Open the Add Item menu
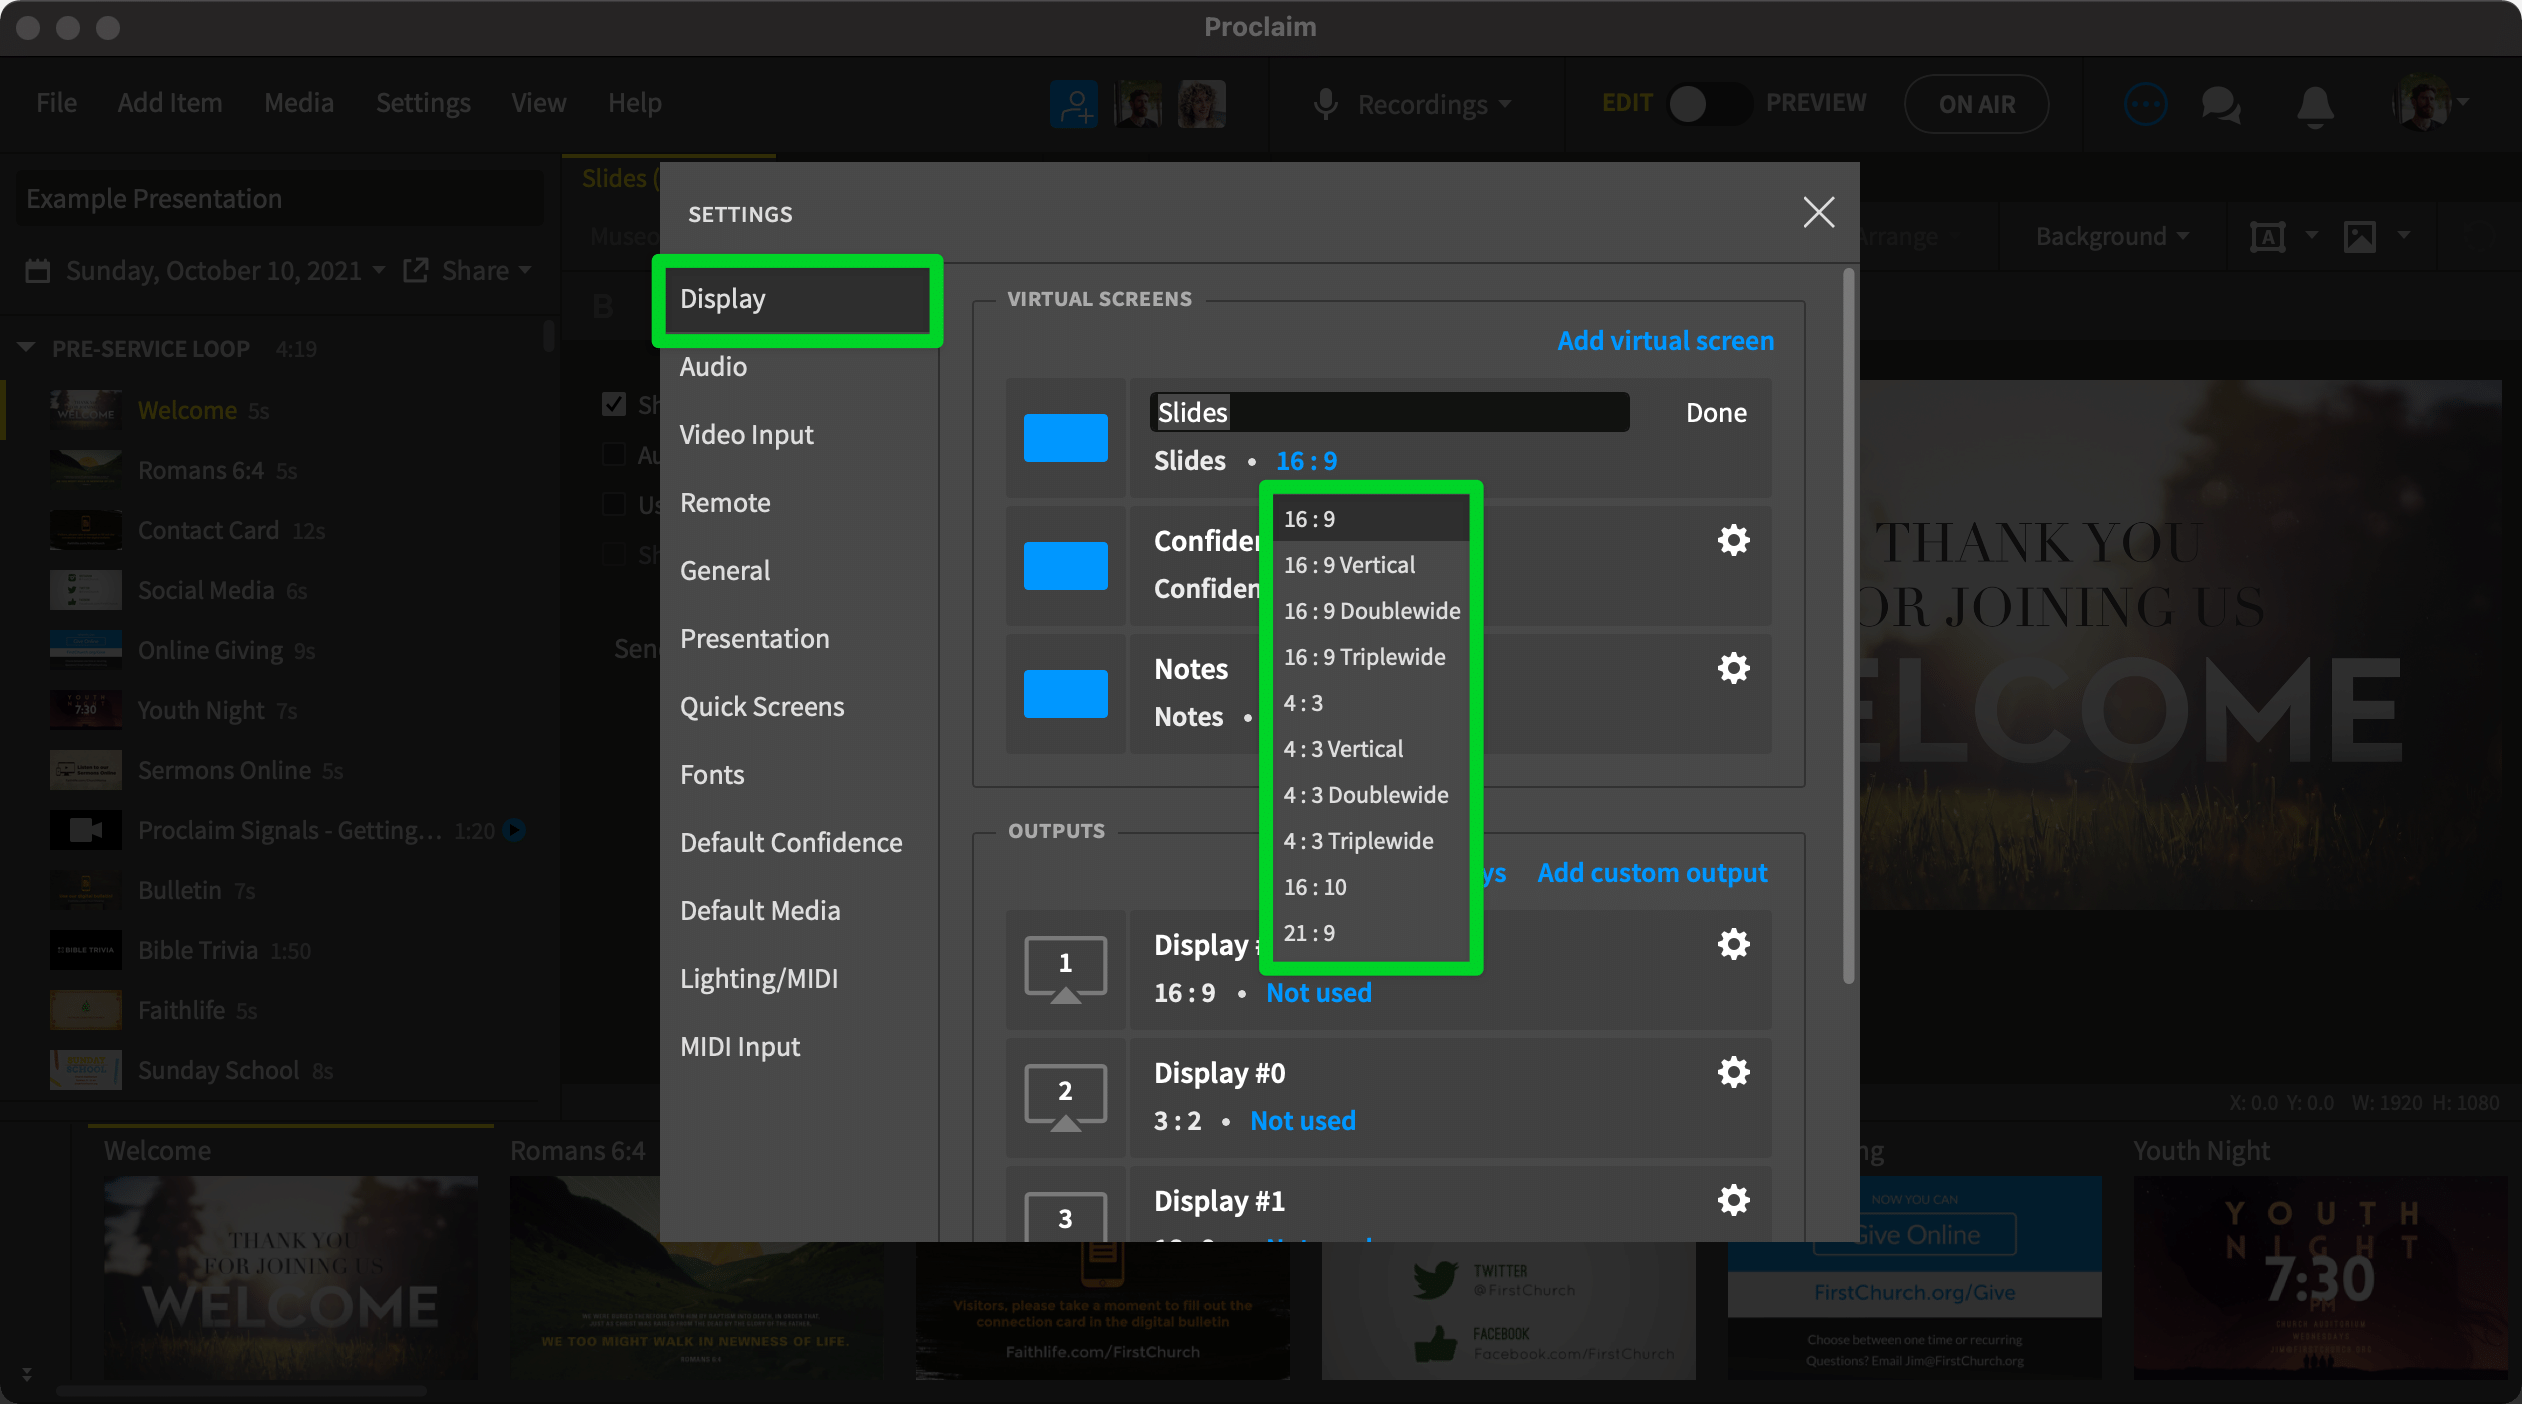 click(x=170, y=103)
